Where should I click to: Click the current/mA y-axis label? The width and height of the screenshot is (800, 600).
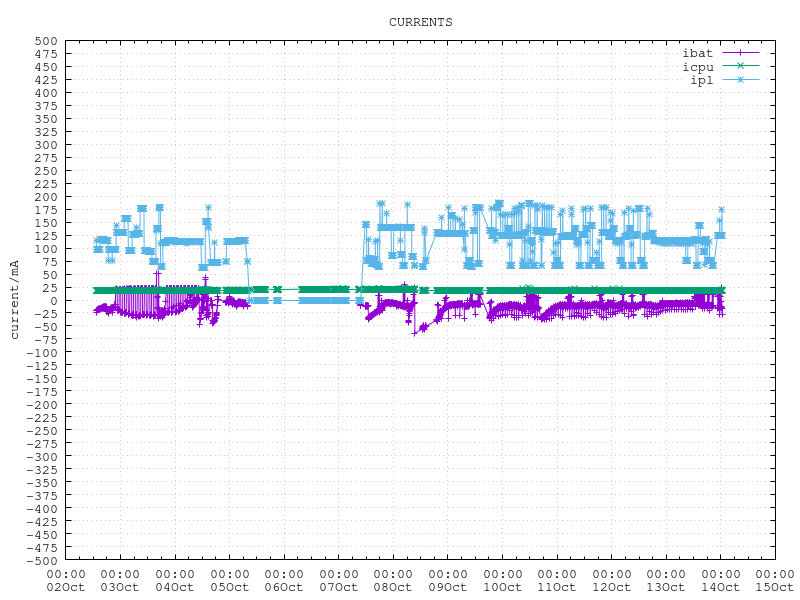pyautogui.click(x=14, y=299)
